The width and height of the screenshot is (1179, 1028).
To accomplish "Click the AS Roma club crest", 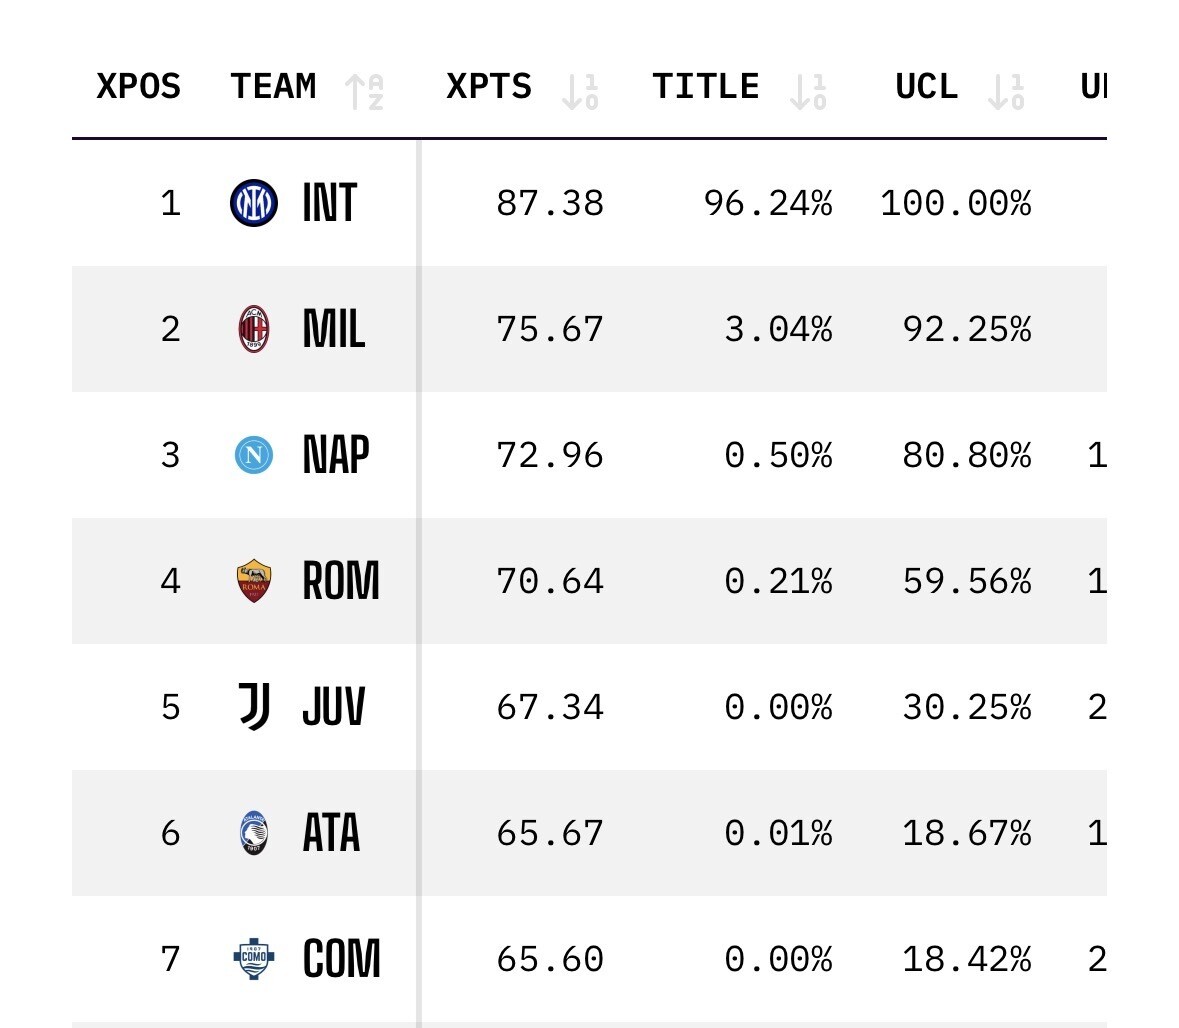I will click(254, 581).
